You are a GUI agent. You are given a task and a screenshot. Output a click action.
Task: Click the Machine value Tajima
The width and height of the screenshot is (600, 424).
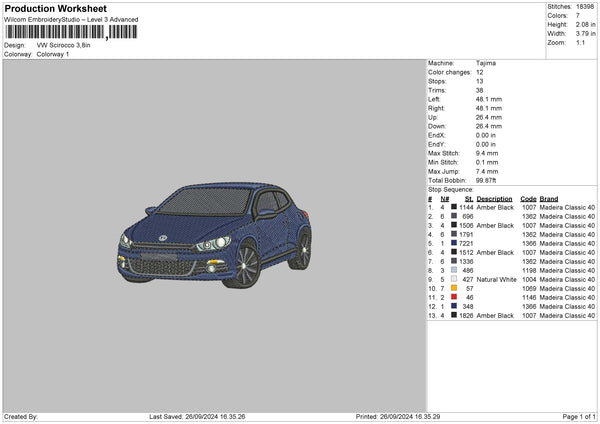(486, 63)
